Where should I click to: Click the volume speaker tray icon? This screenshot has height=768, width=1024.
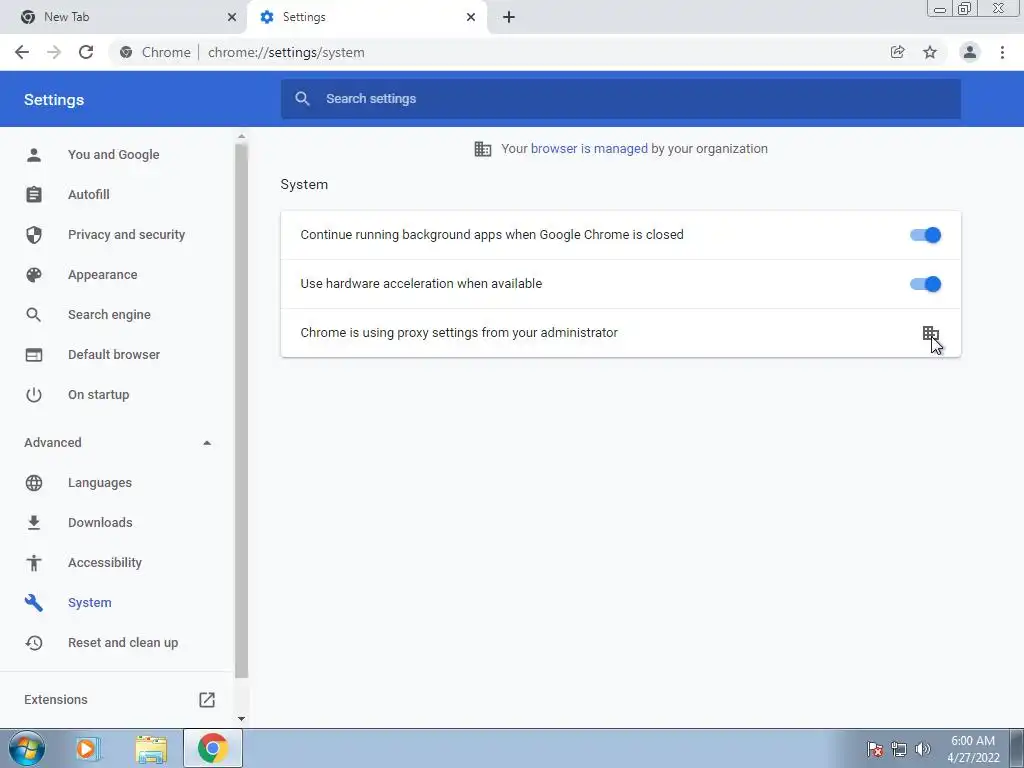tap(923, 749)
